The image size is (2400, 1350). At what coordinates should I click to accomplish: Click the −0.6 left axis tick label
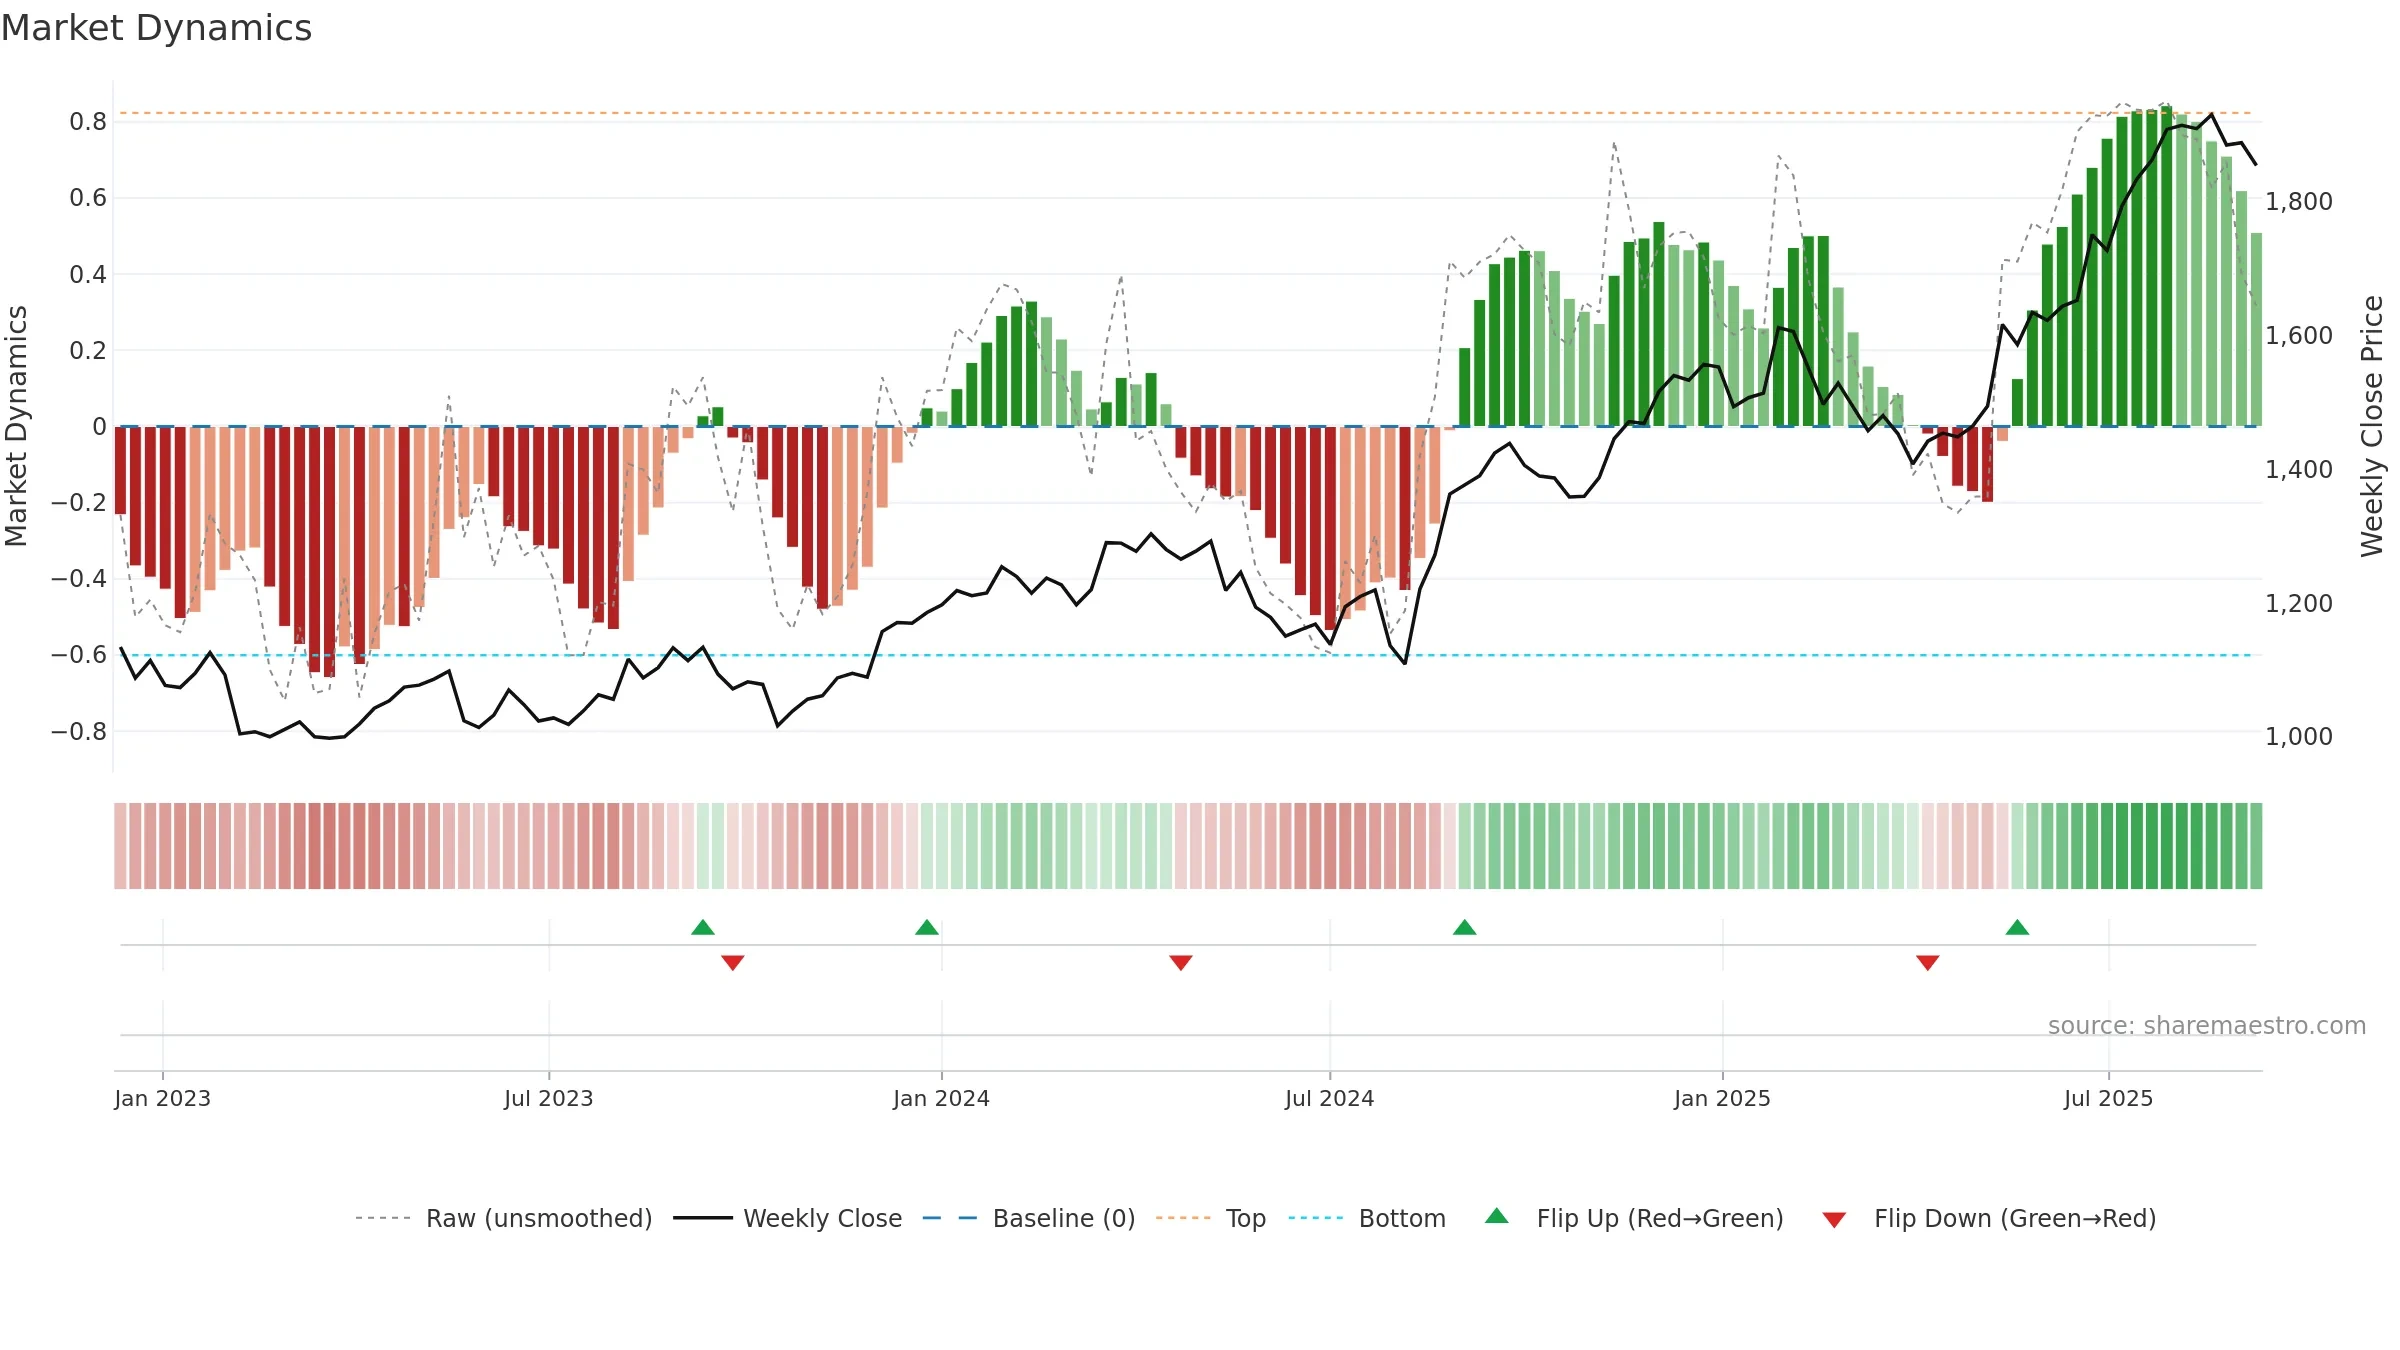click(x=79, y=655)
